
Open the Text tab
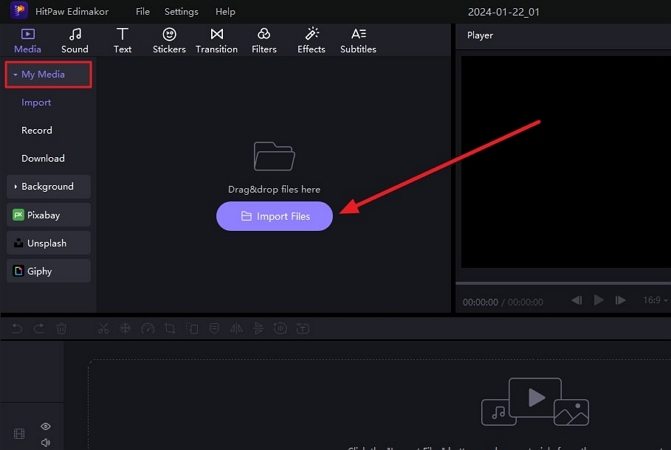[x=122, y=41]
